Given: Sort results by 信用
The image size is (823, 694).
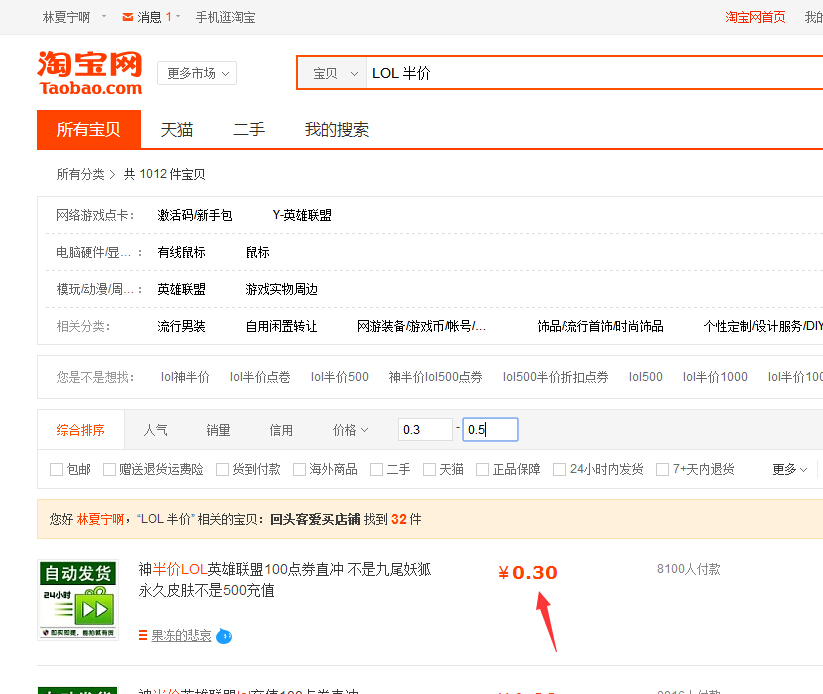Looking at the screenshot, I should pyautogui.click(x=281, y=430).
